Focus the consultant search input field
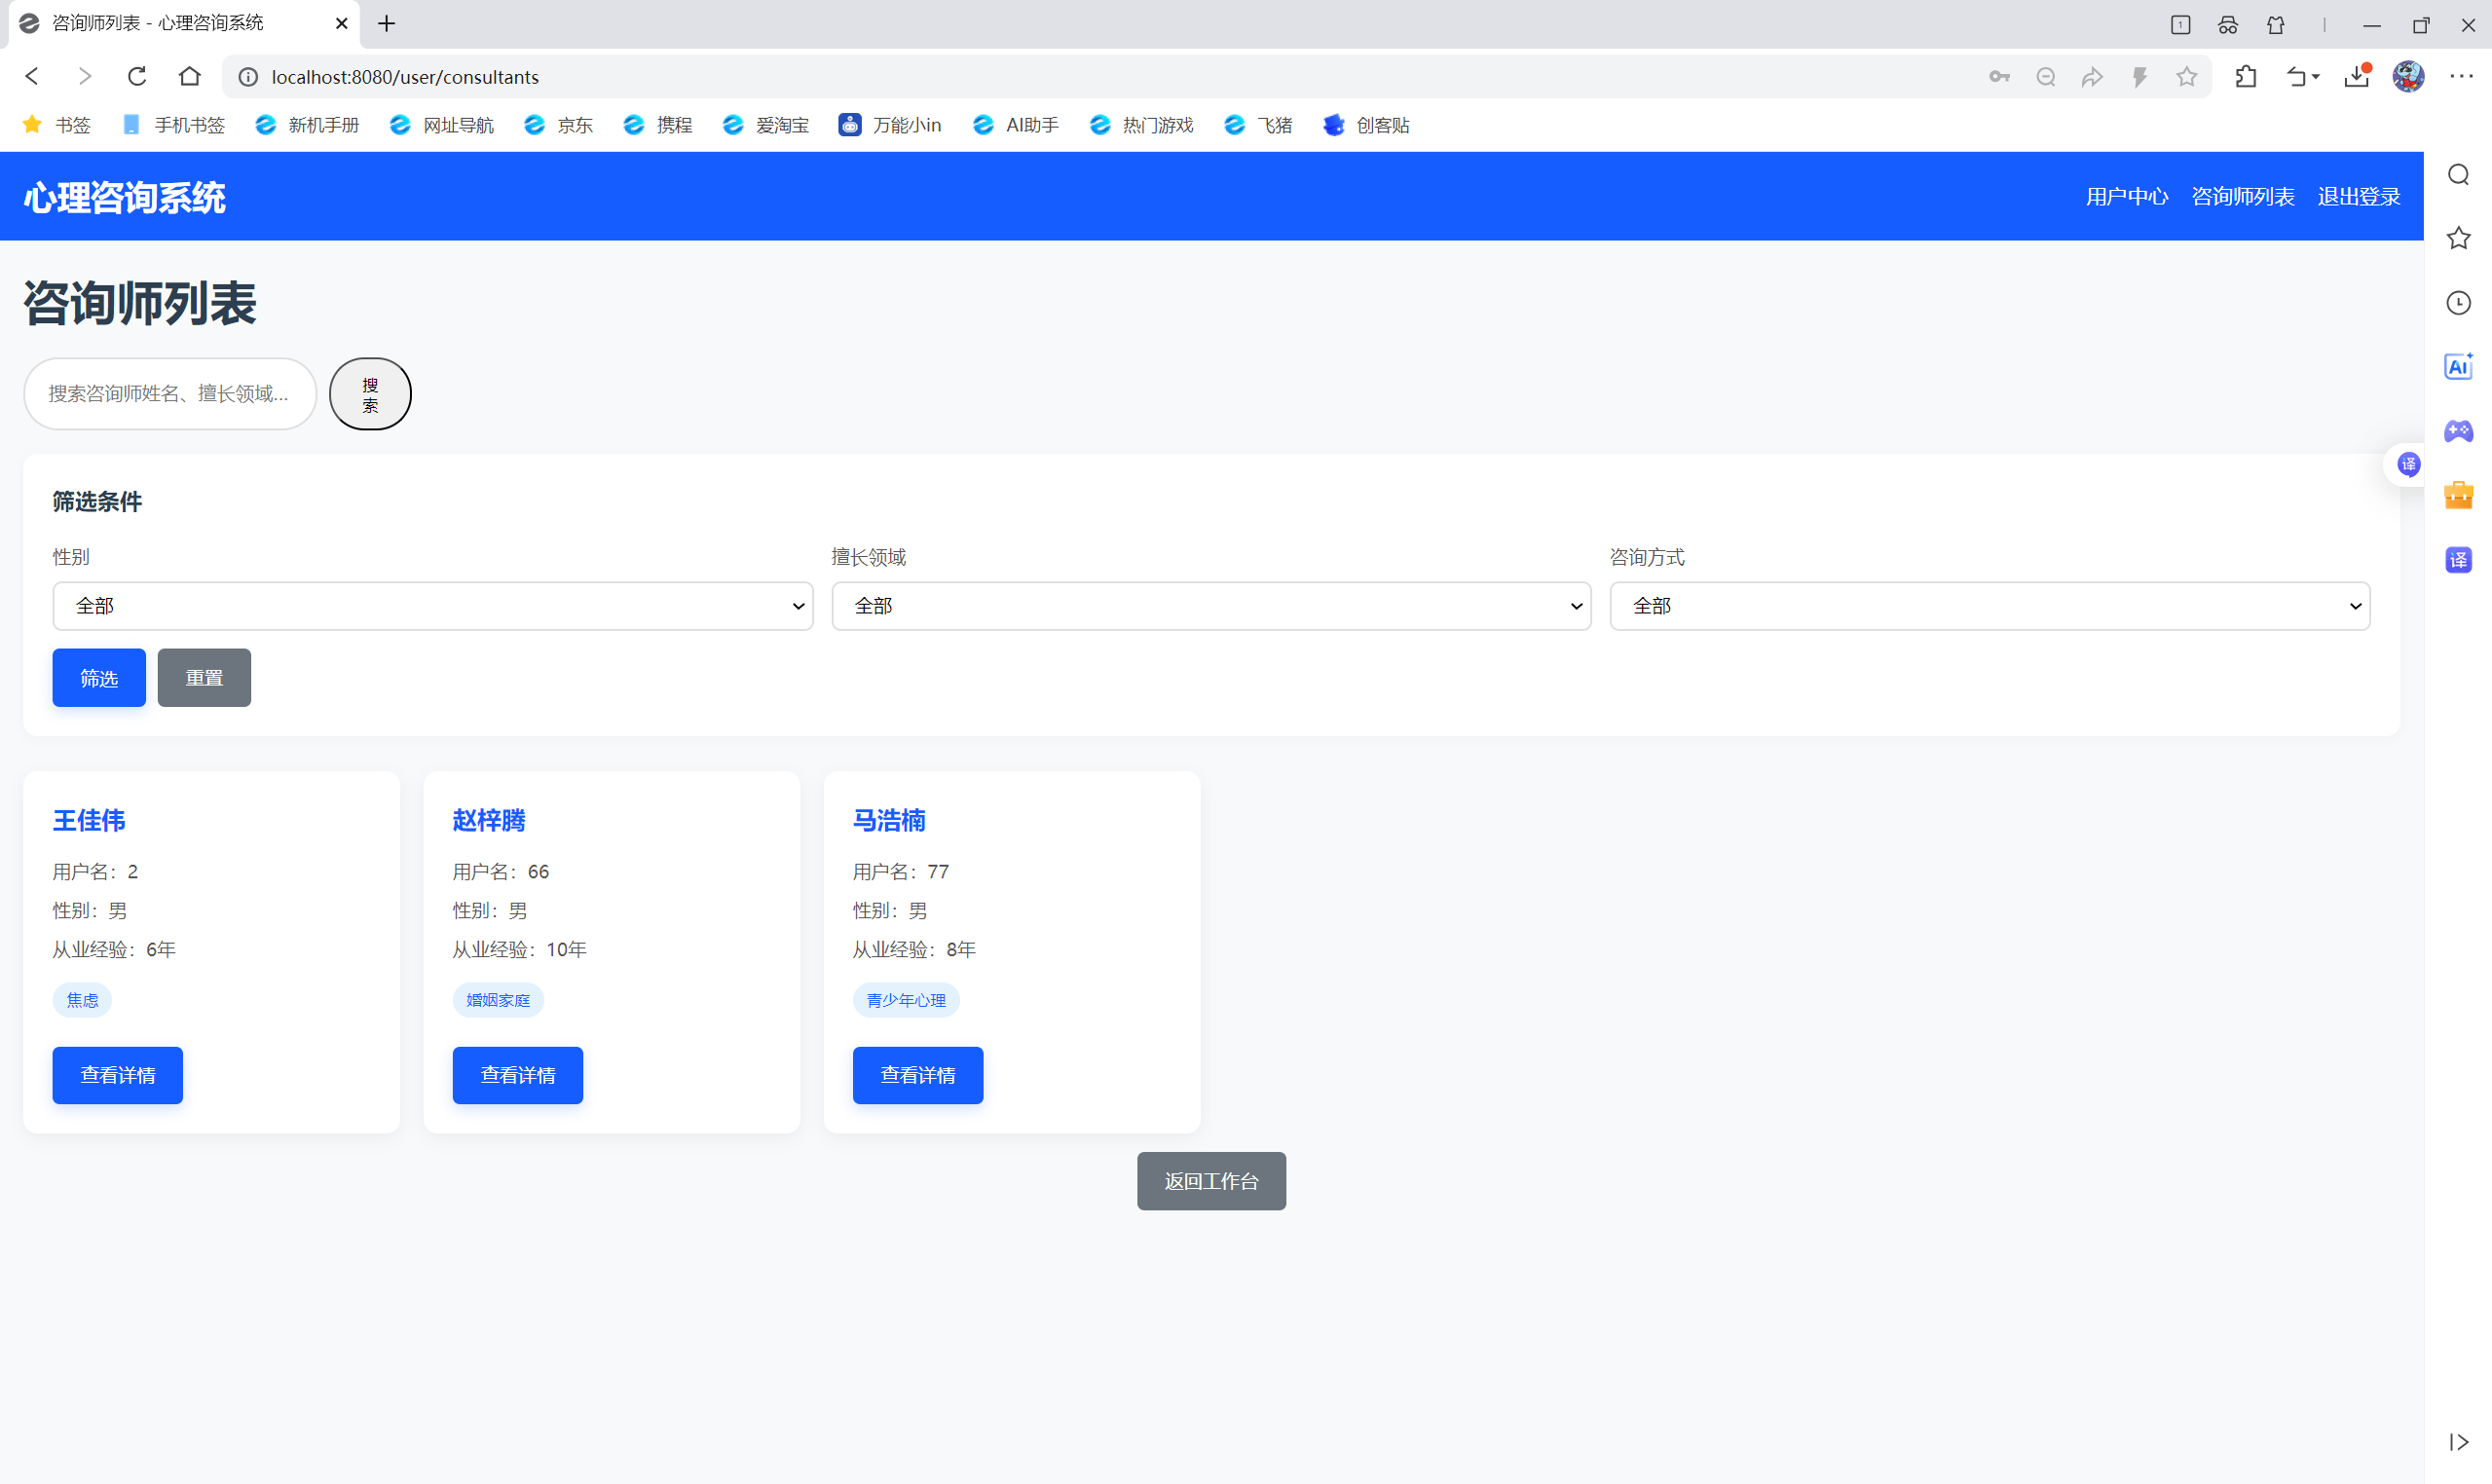Screen dimensions: 2492x1484 coord(169,394)
